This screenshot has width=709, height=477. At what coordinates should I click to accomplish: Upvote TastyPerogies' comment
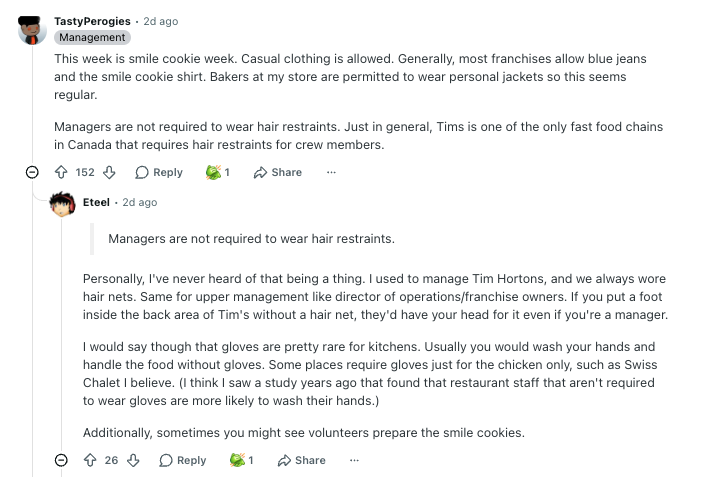coord(61,172)
